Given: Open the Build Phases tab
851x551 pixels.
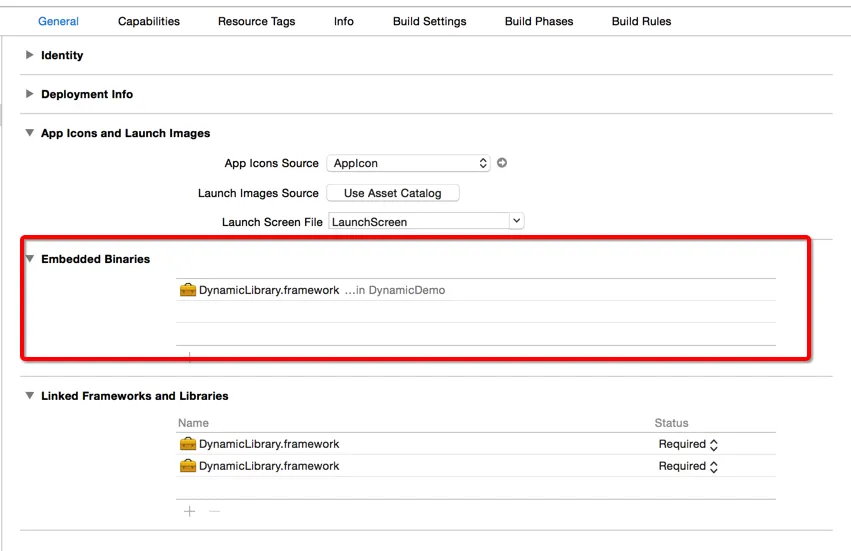Looking at the screenshot, I should click(x=539, y=21).
